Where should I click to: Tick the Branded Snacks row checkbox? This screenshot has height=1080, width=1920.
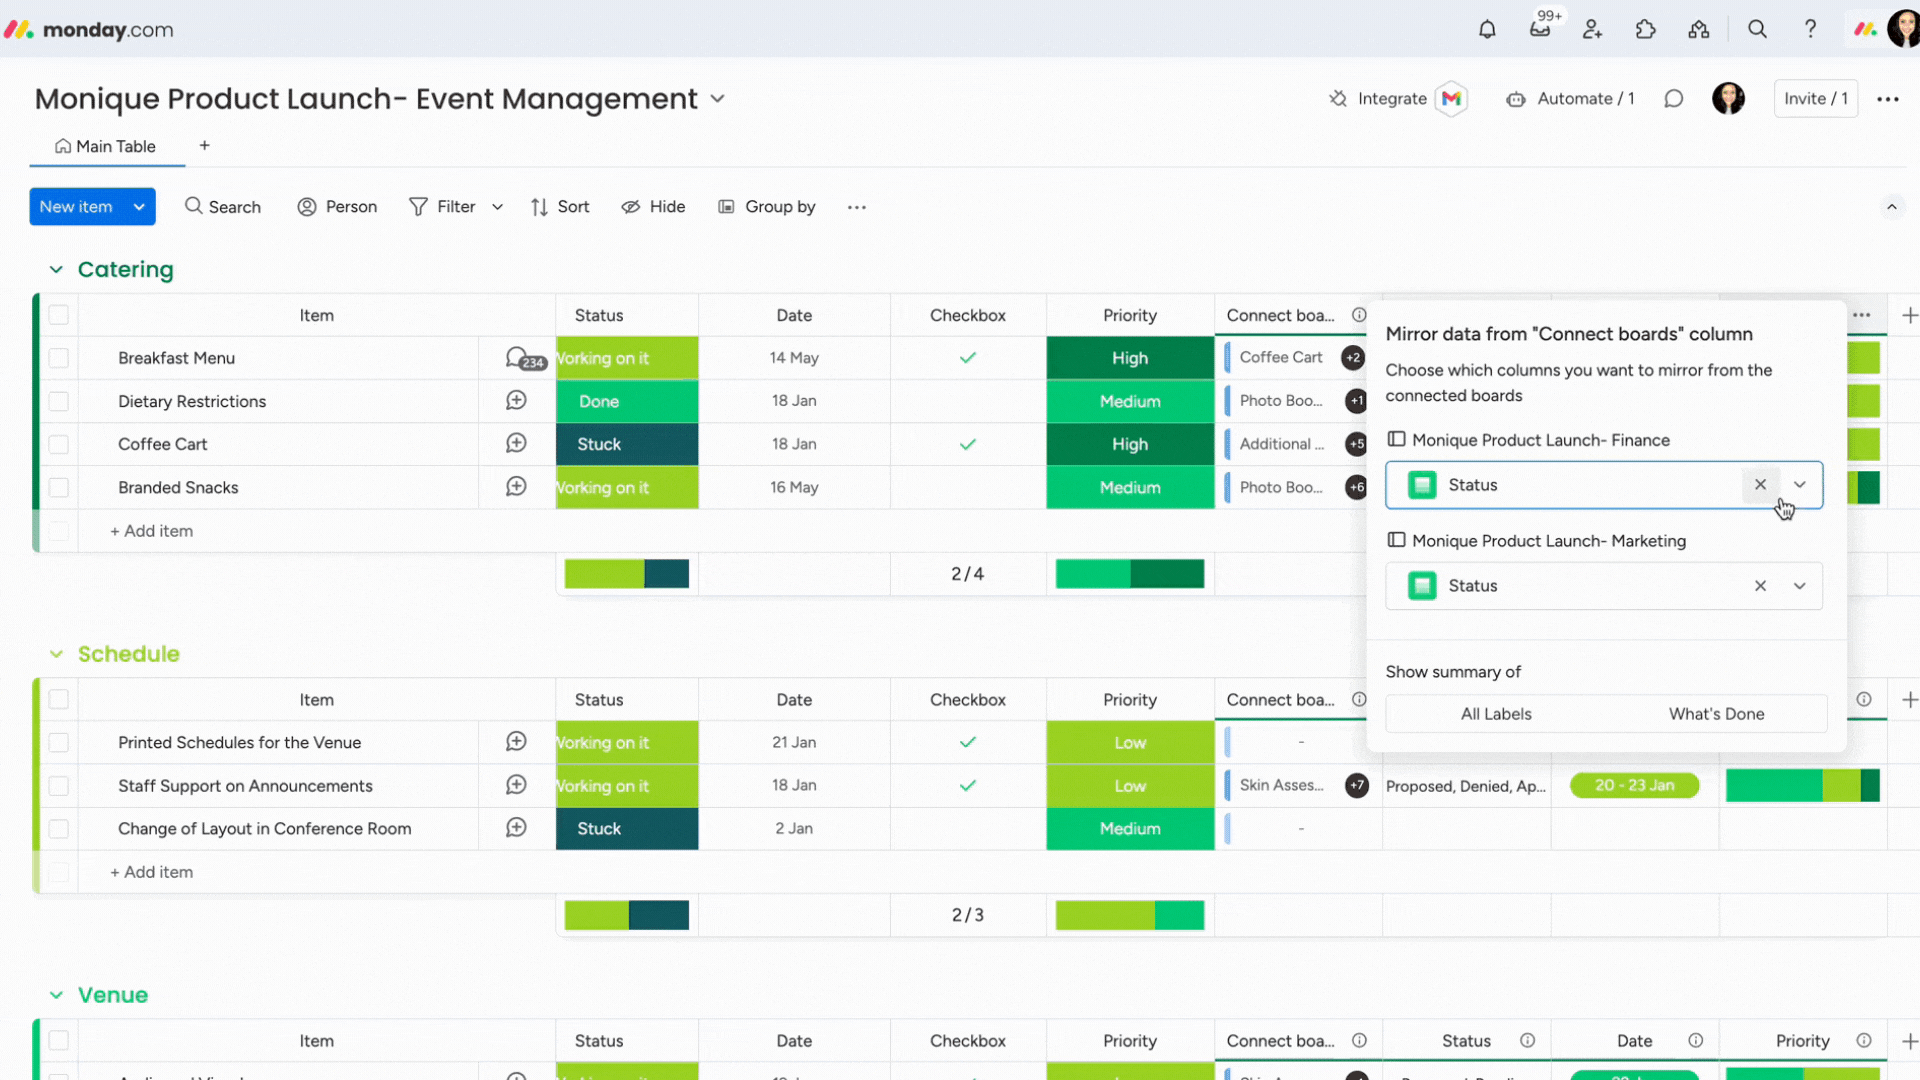click(x=59, y=487)
